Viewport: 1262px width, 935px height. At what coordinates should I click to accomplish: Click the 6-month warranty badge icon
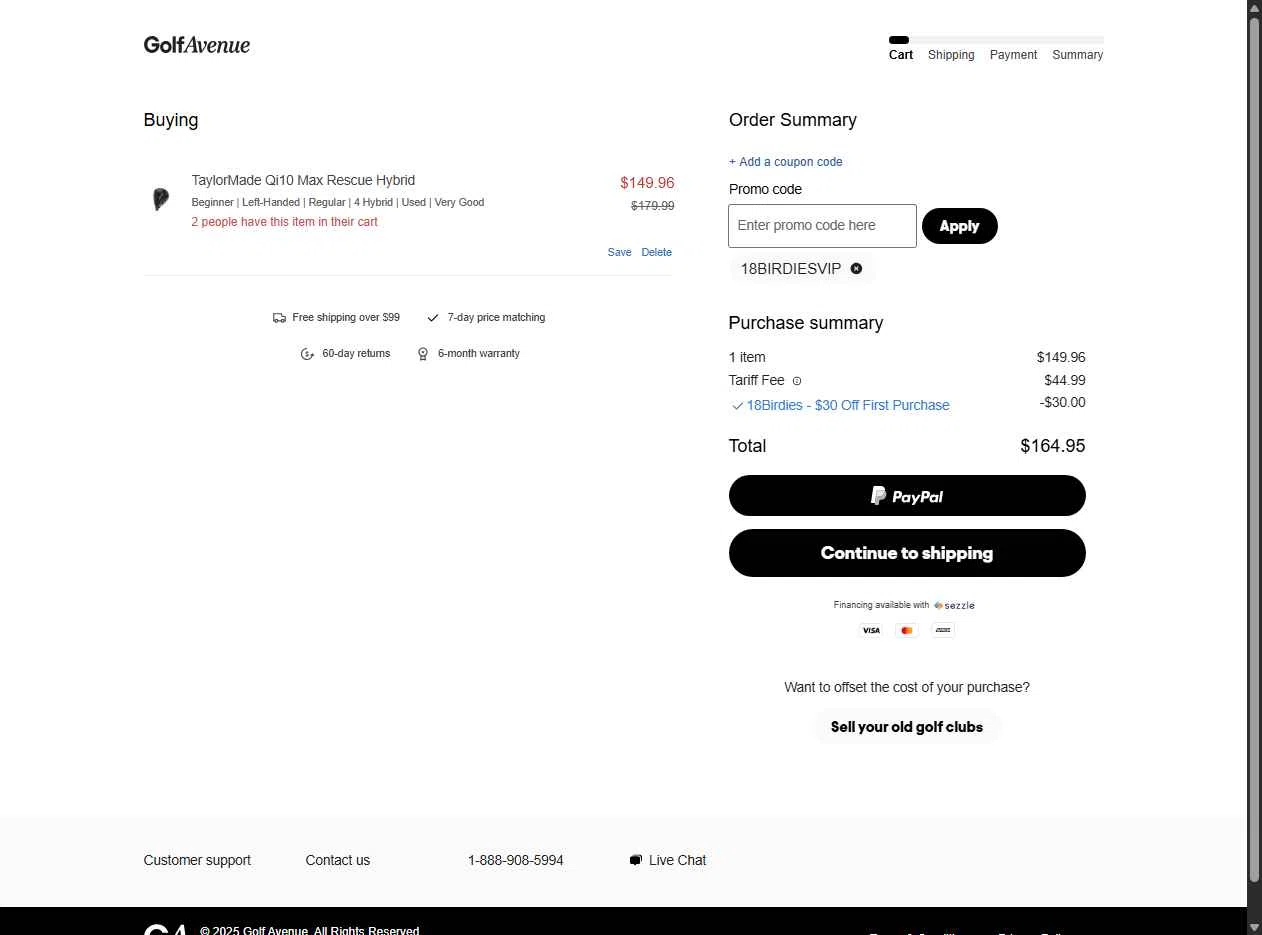point(423,354)
